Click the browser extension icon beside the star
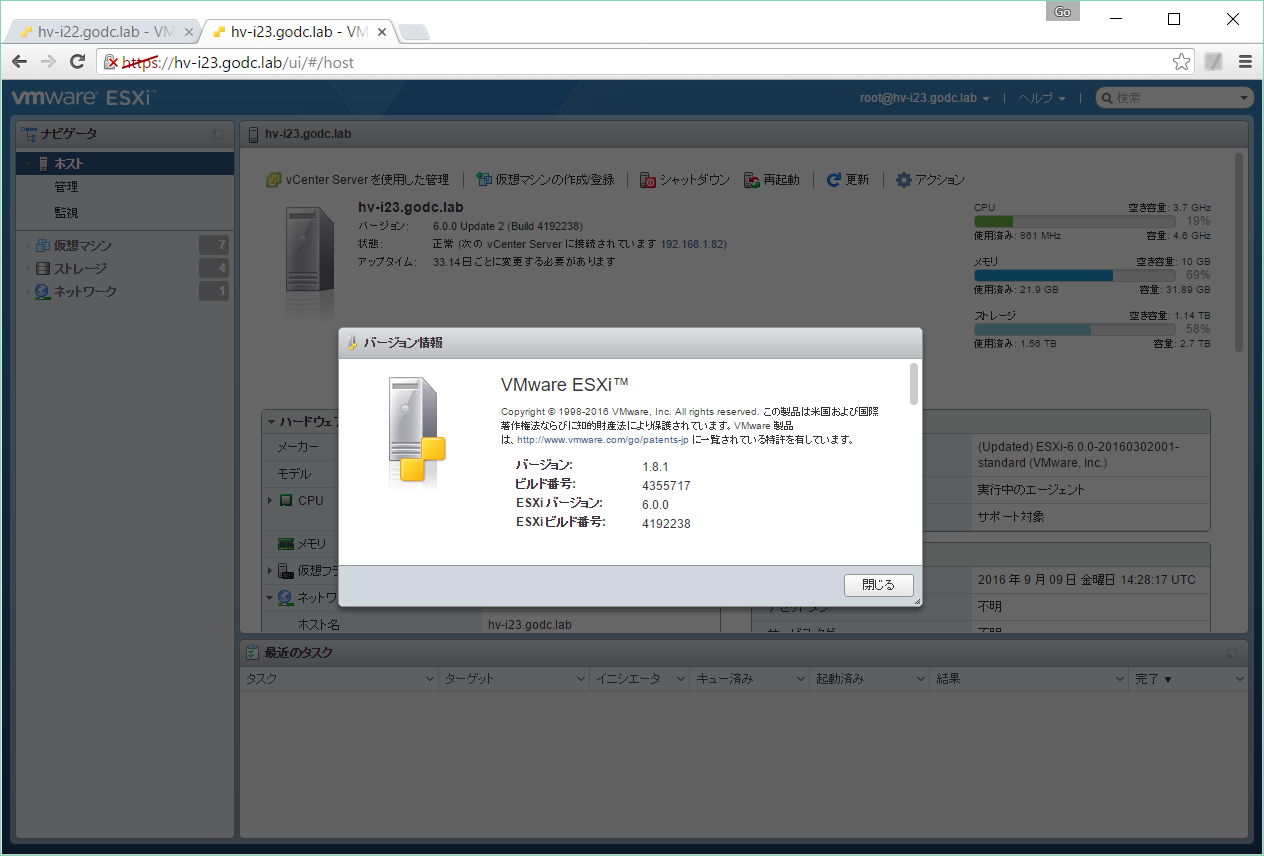The image size is (1264, 856). coord(1214,62)
